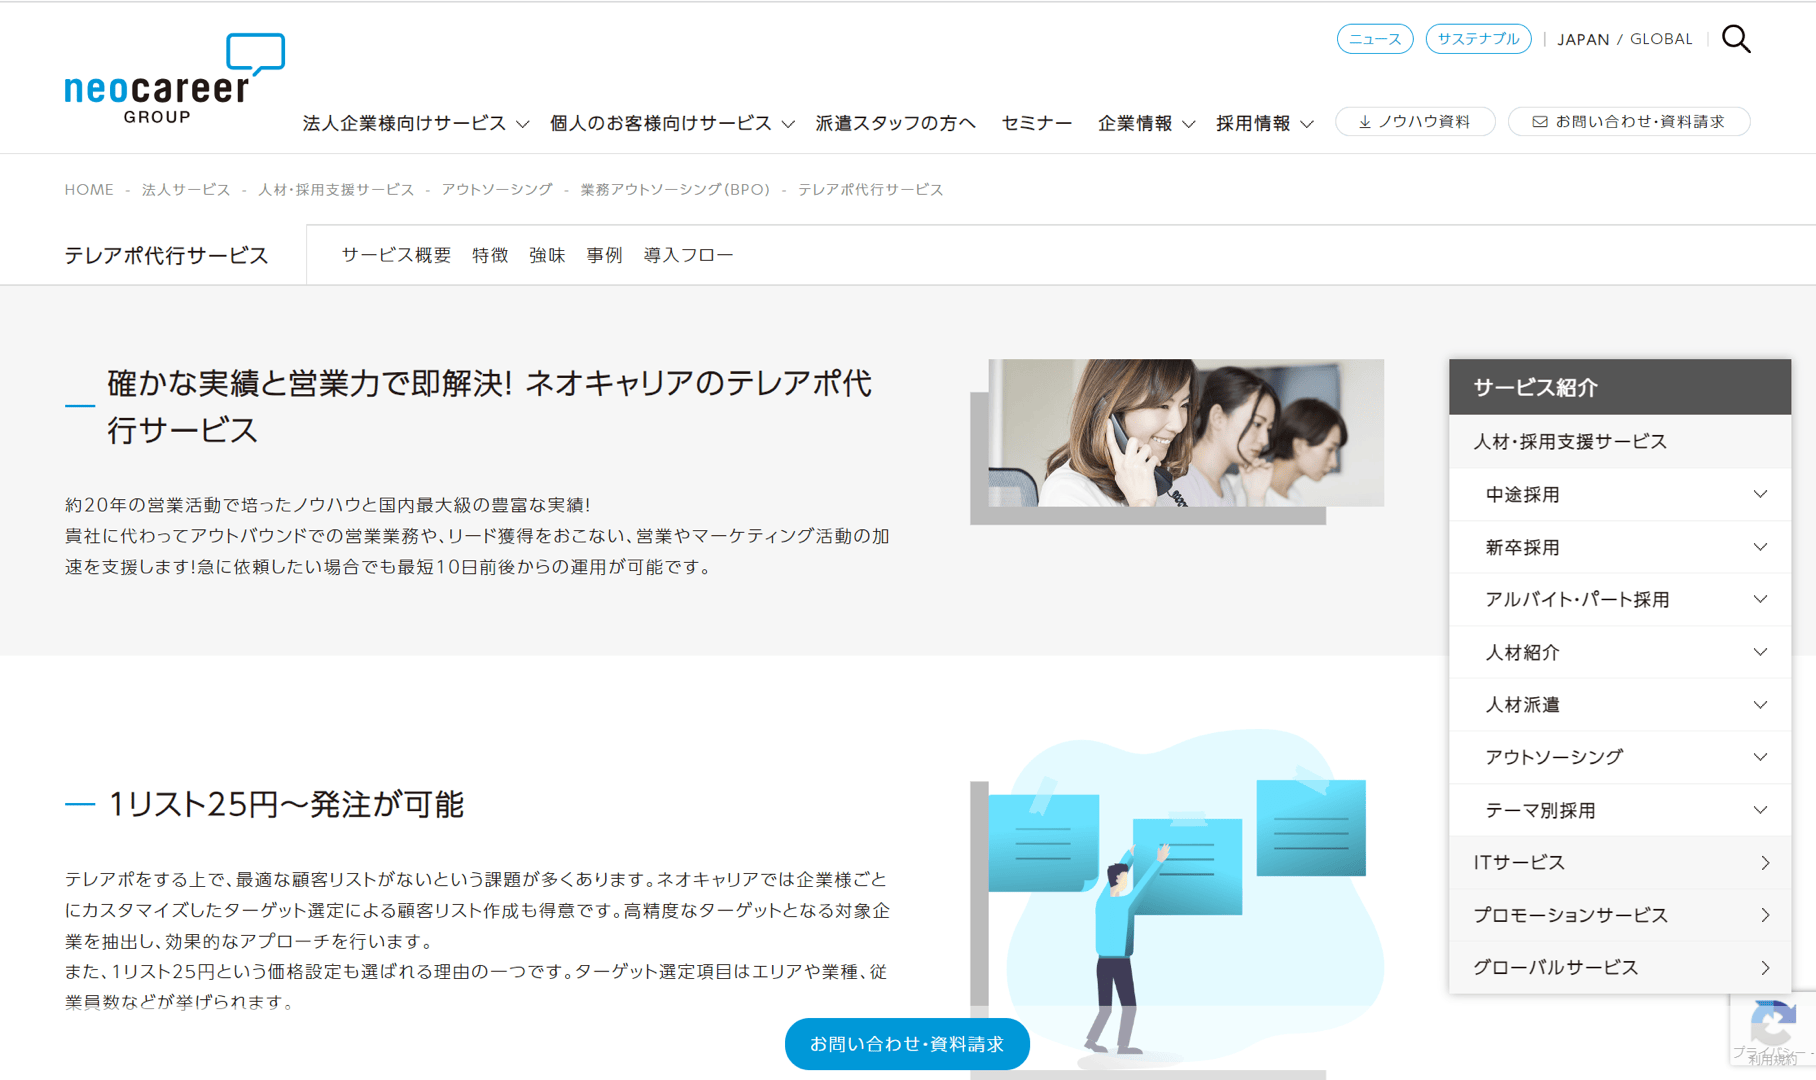Open the search magnifier icon
Viewport: 1816px width, 1080px height.
(1736, 39)
